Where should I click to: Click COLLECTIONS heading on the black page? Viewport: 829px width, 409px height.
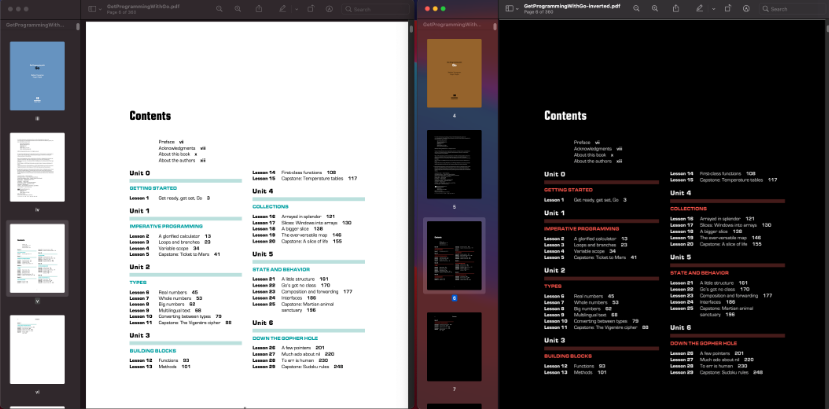(688, 209)
